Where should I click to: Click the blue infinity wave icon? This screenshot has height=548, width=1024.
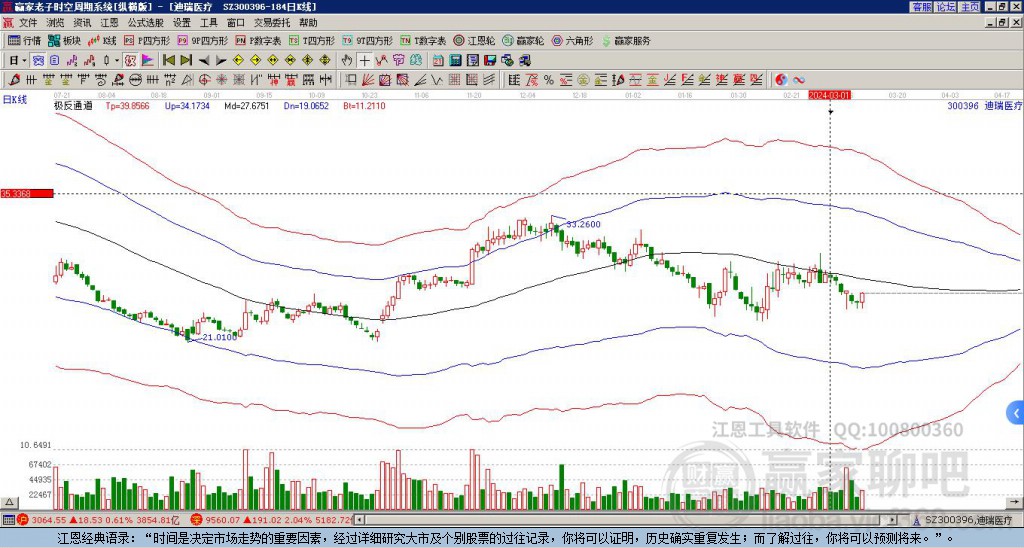[x=799, y=80]
